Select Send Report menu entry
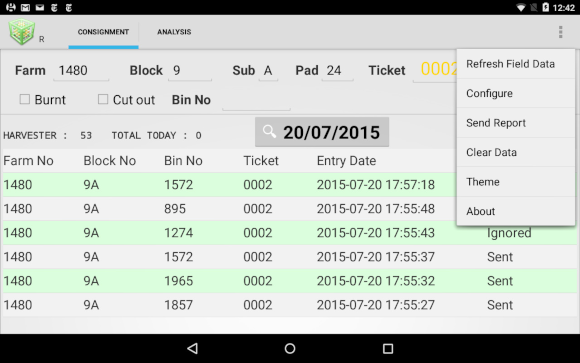580x363 pixels. [x=516, y=123]
